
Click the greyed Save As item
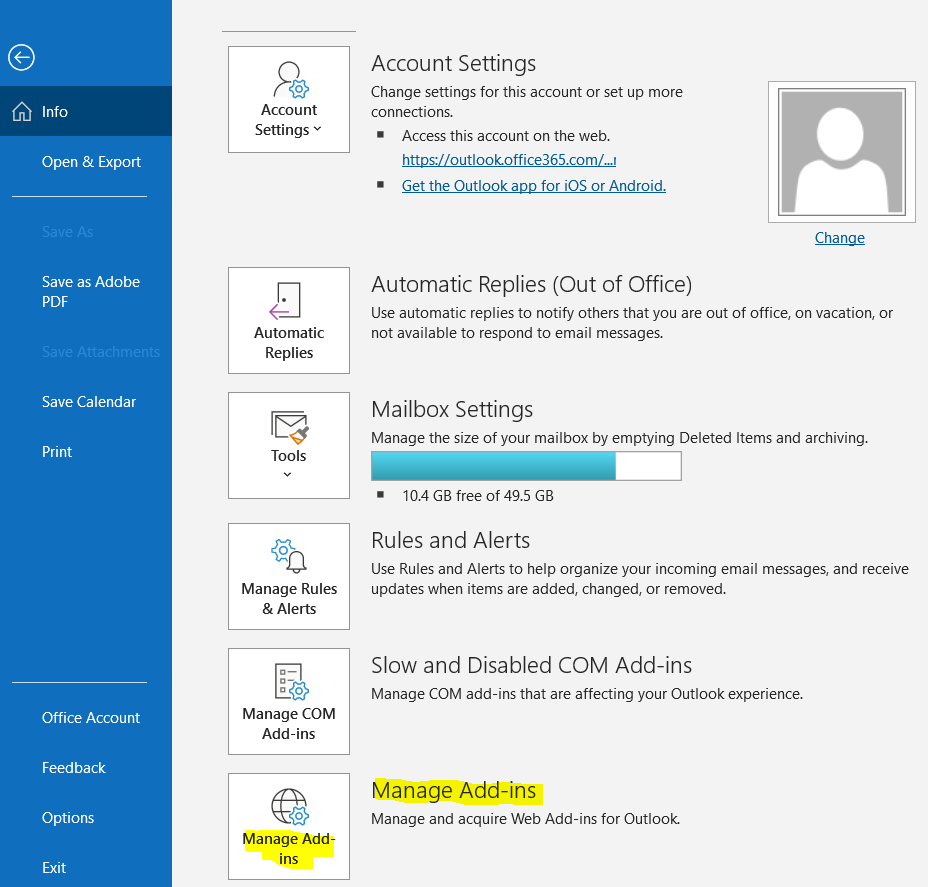coord(67,232)
